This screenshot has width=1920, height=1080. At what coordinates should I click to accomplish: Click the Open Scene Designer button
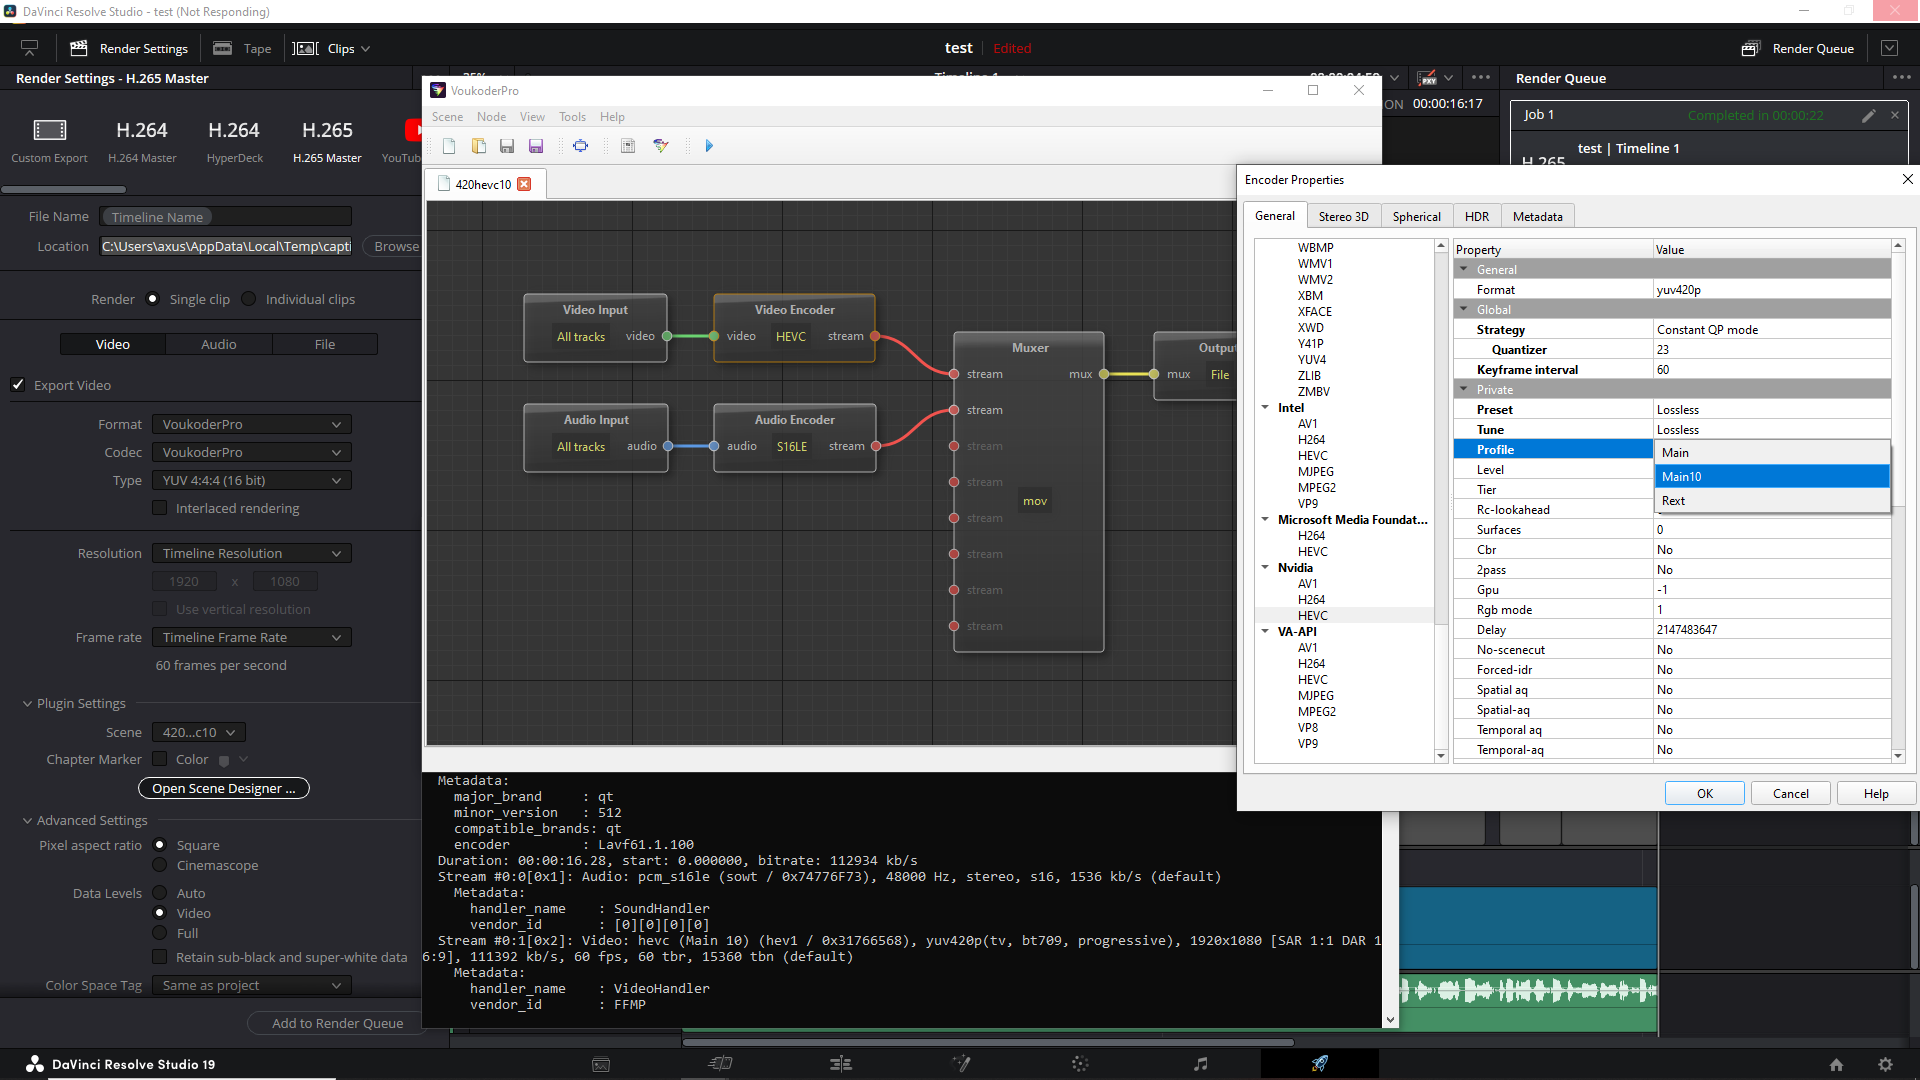(223, 788)
